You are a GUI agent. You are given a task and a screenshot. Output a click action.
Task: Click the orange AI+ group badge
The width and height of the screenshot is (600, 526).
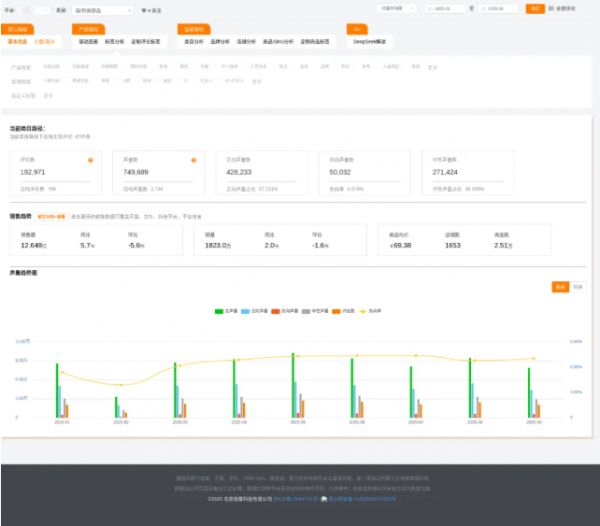(355, 29)
